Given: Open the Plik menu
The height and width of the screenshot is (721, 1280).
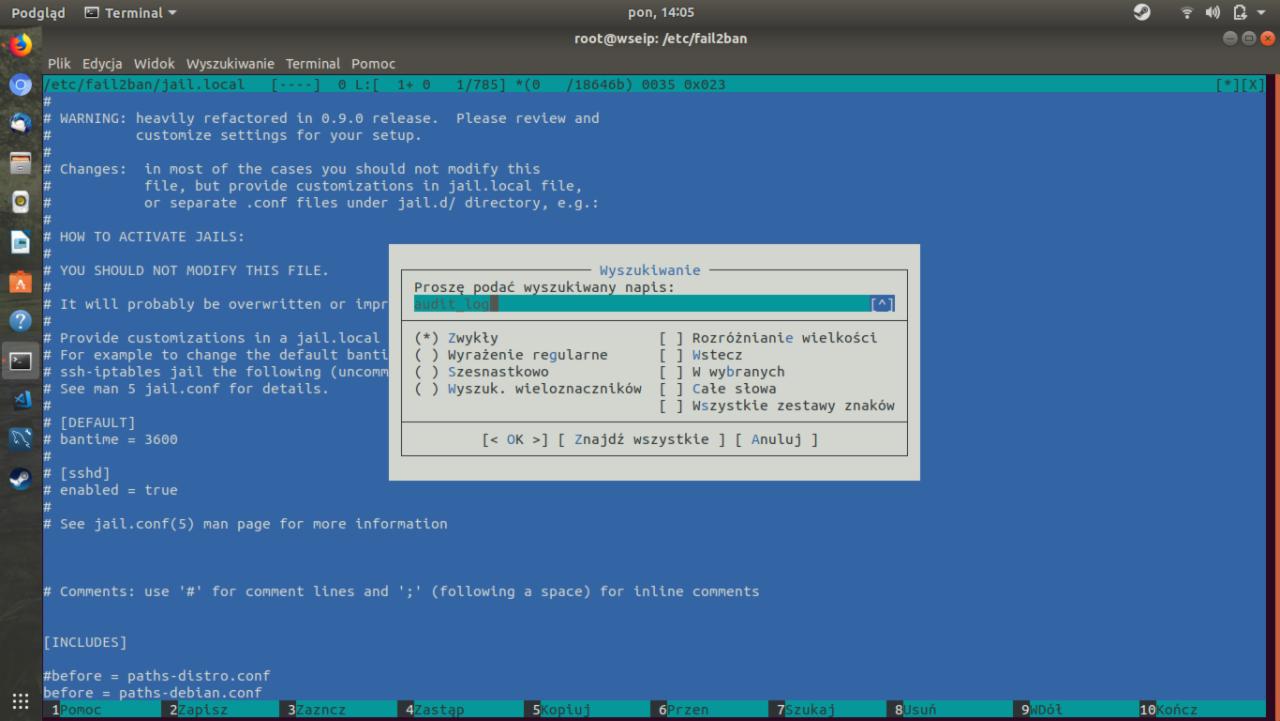Looking at the screenshot, I should (58, 63).
